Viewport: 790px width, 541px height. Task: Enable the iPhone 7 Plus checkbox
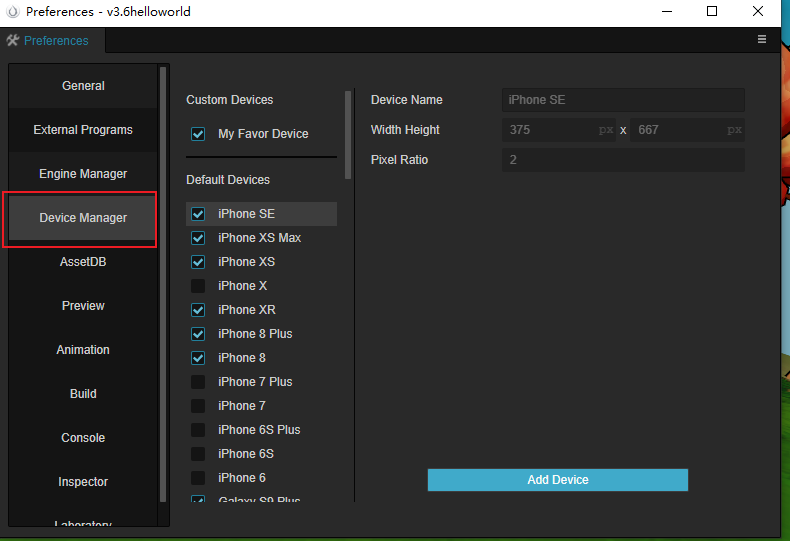click(x=198, y=382)
